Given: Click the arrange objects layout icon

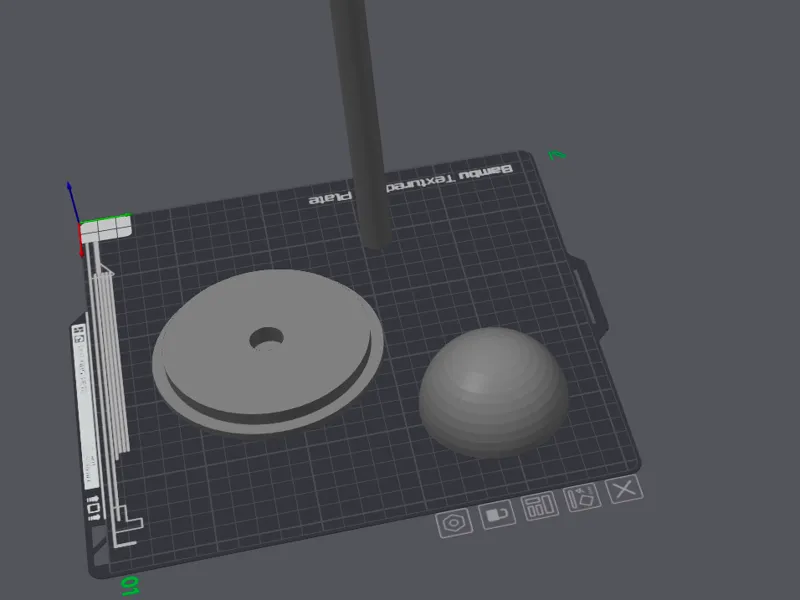Looking at the screenshot, I should point(540,507).
